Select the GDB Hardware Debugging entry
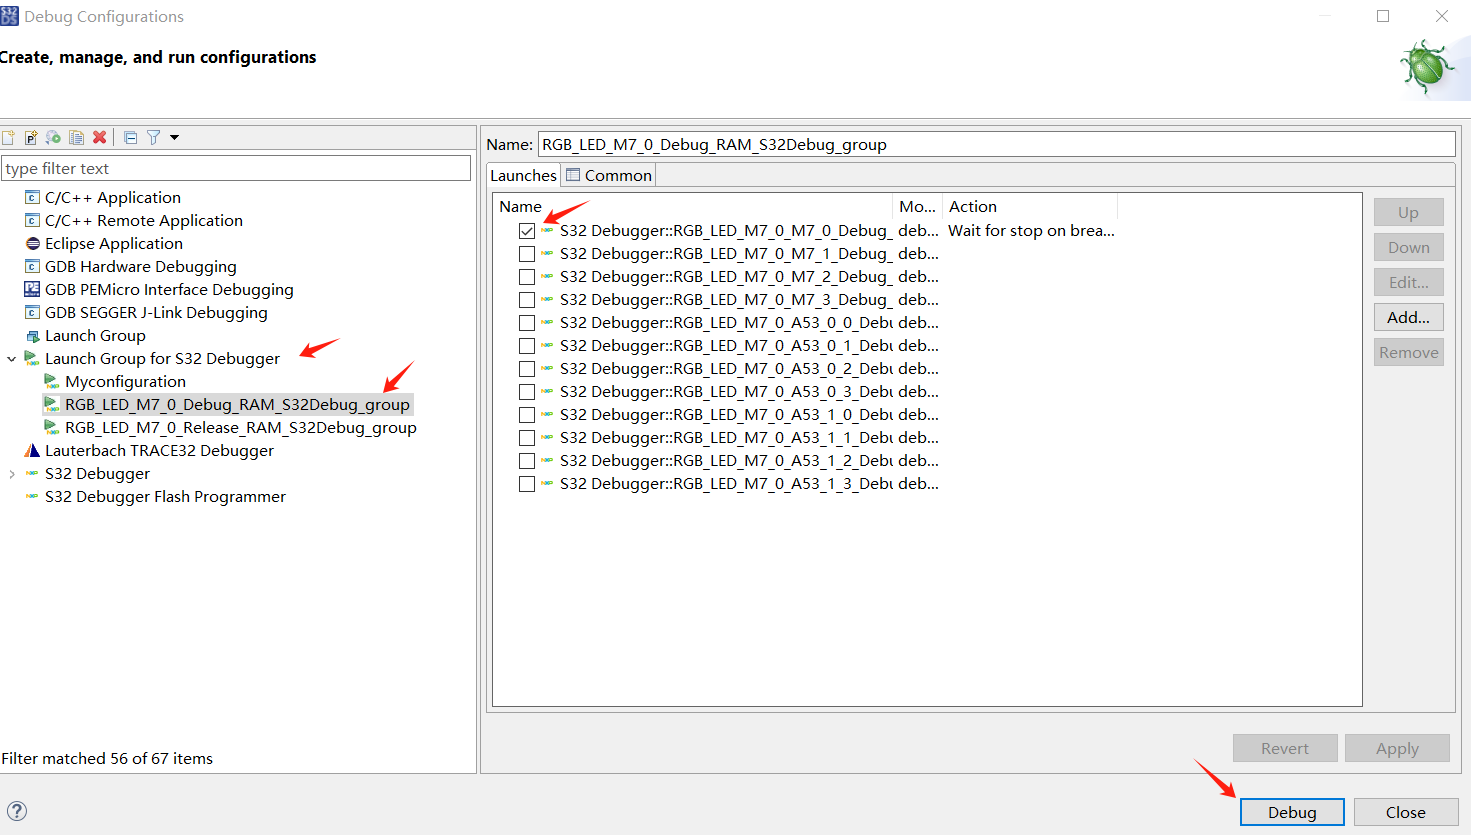Viewport: 1471px width, 835px height. (x=141, y=266)
